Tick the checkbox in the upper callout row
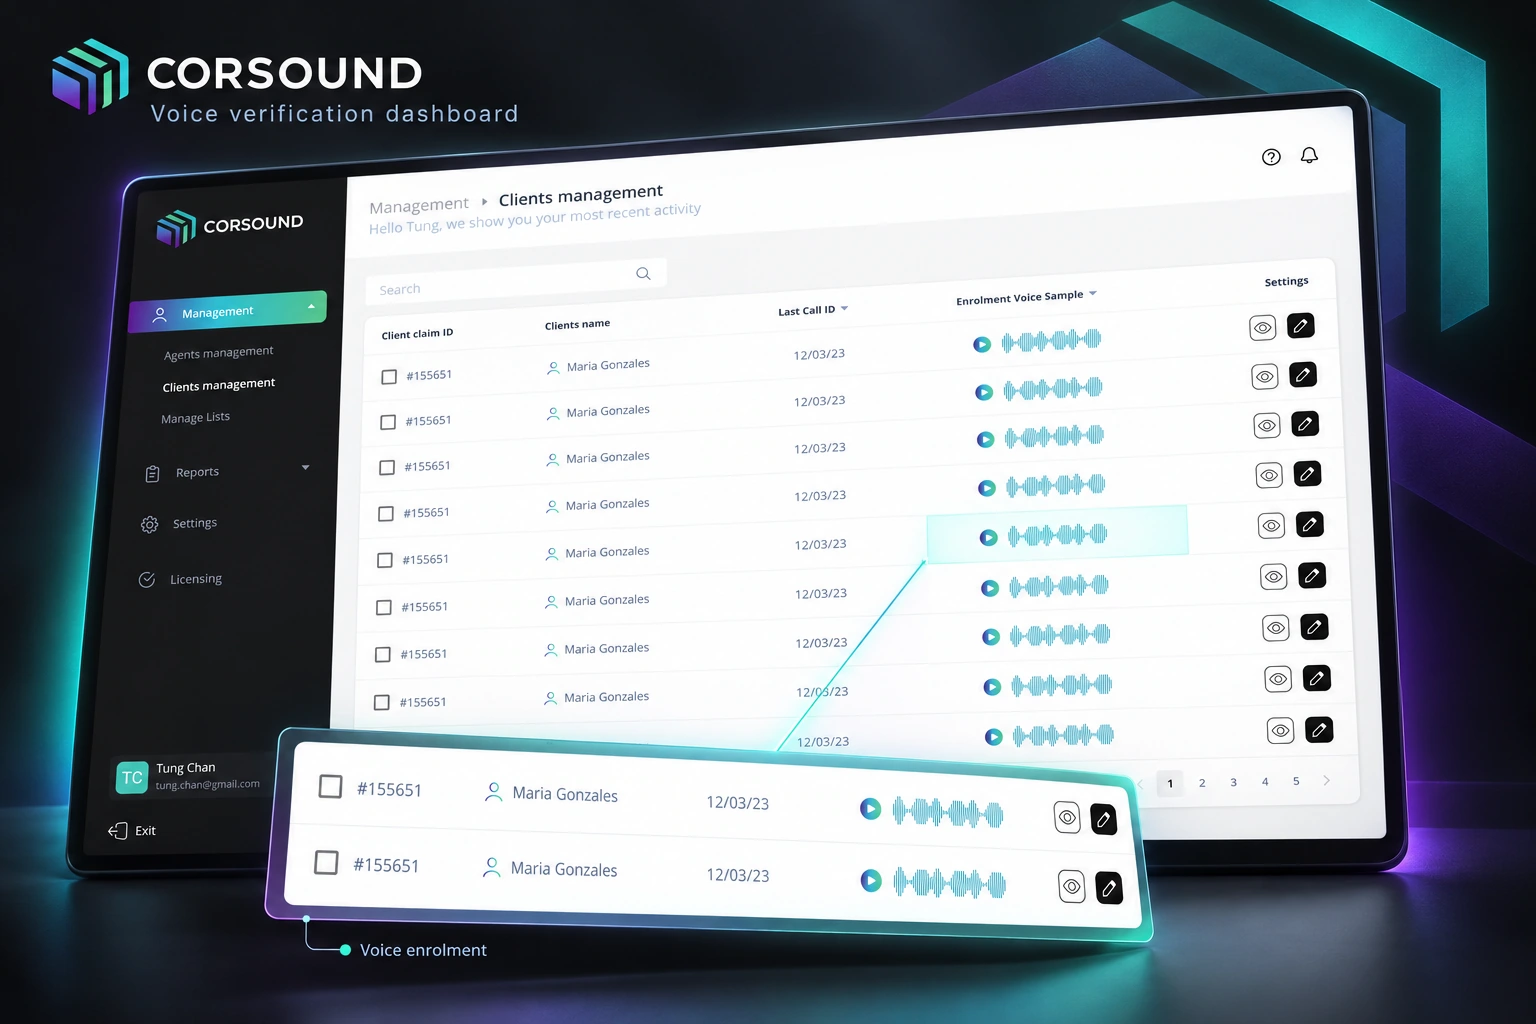This screenshot has height=1024, width=1536. click(330, 786)
